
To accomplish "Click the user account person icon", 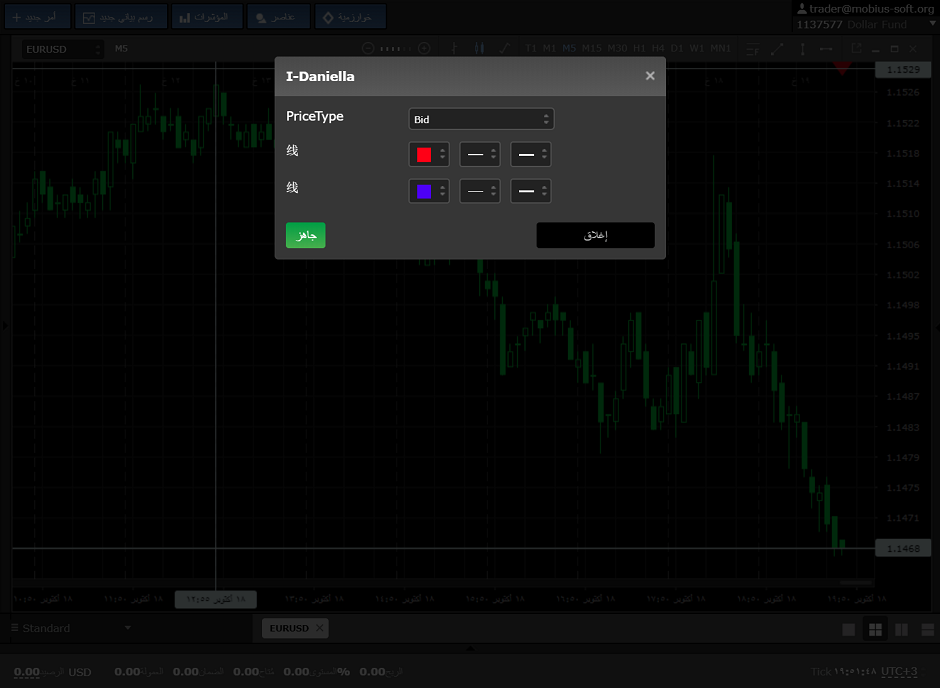I will pyautogui.click(x=802, y=8).
